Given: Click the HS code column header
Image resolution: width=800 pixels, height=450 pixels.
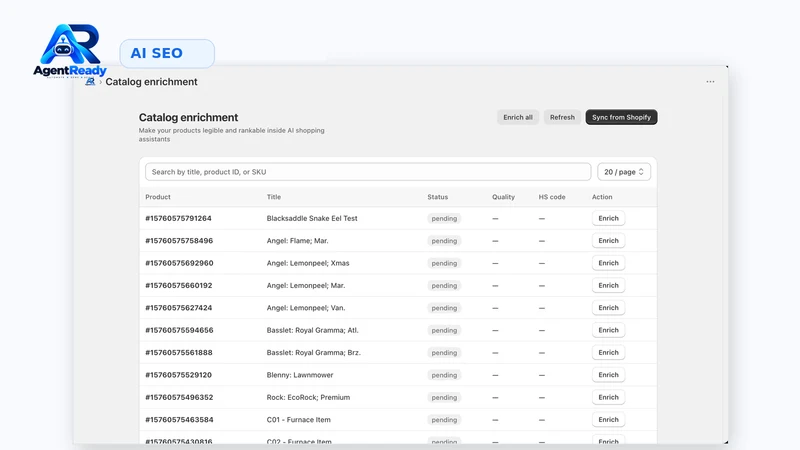Looking at the screenshot, I should 552,197.
